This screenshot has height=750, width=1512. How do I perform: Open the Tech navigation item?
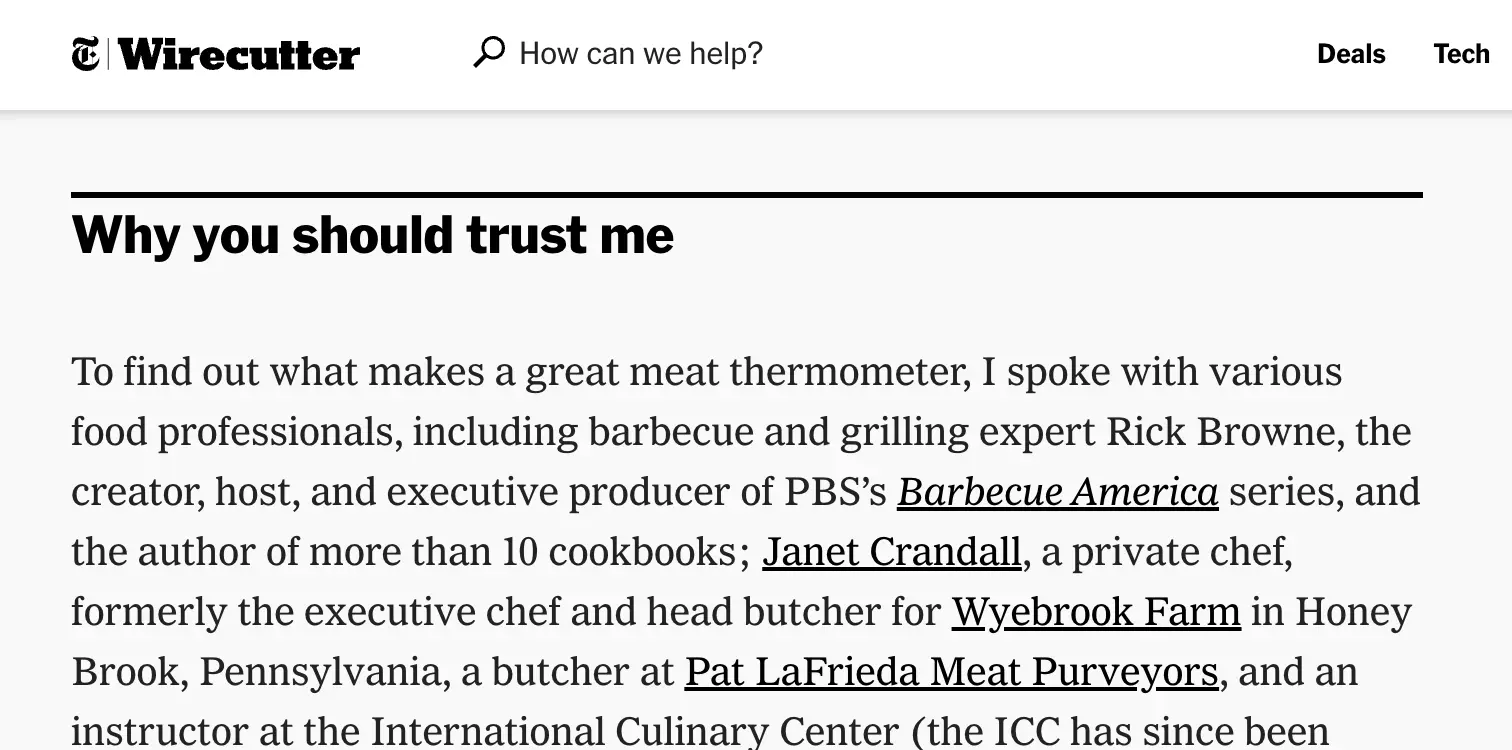(1461, 54)
